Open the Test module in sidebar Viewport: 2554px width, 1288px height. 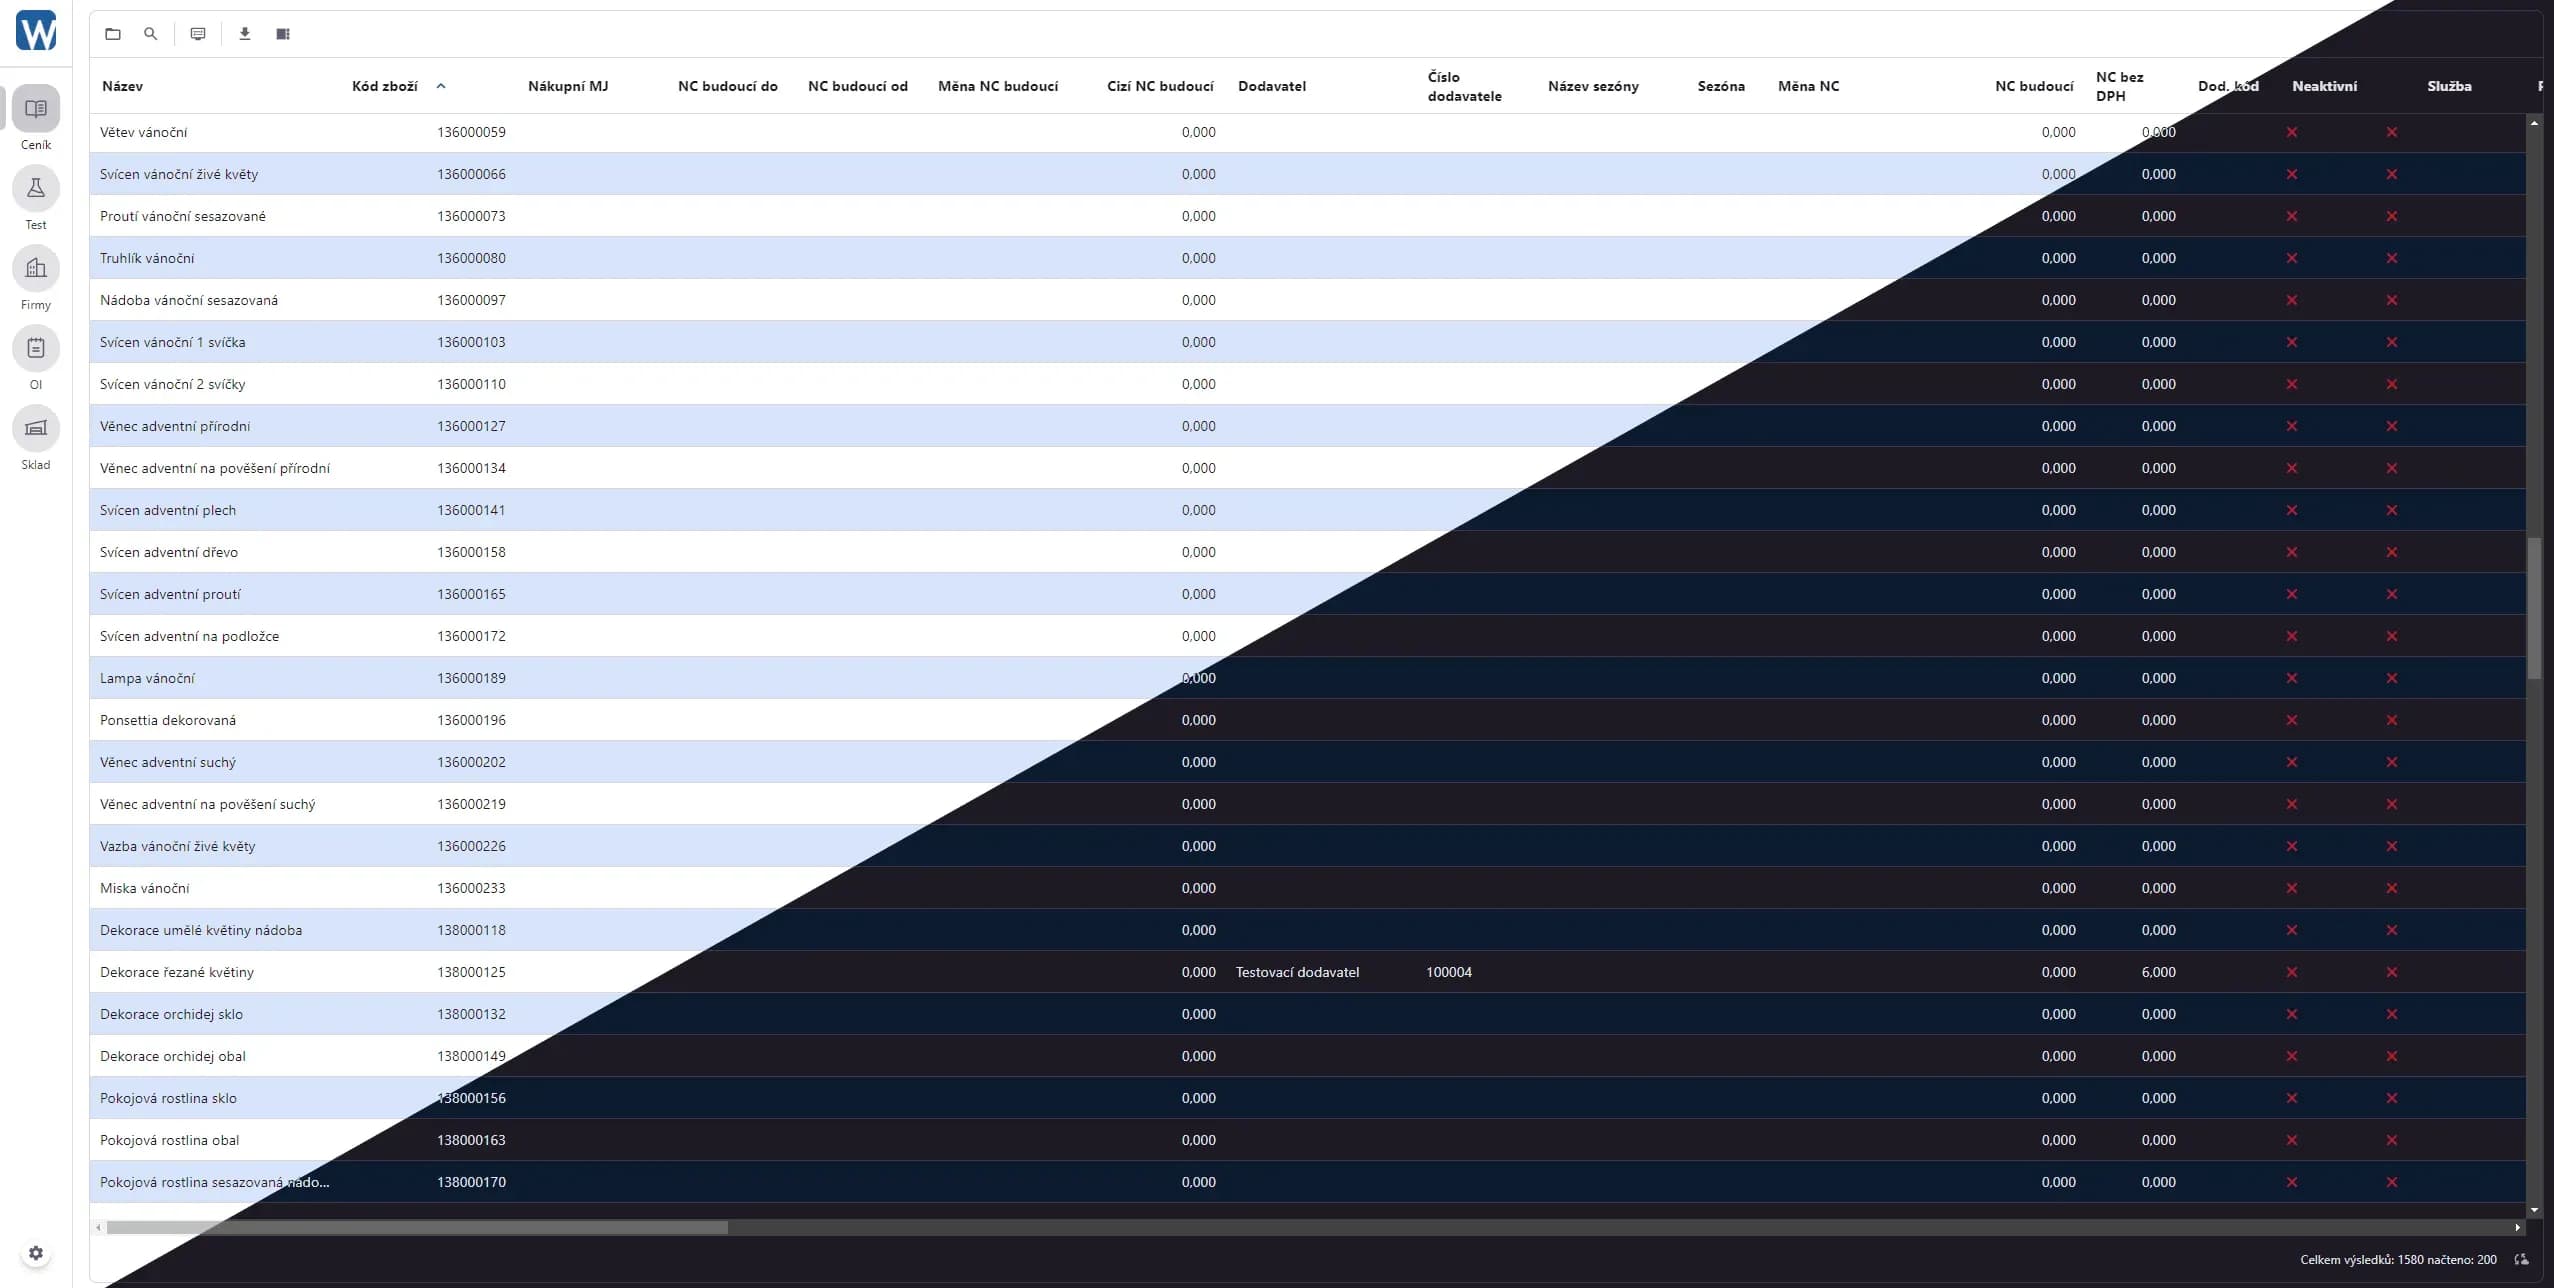pos(36,188)
